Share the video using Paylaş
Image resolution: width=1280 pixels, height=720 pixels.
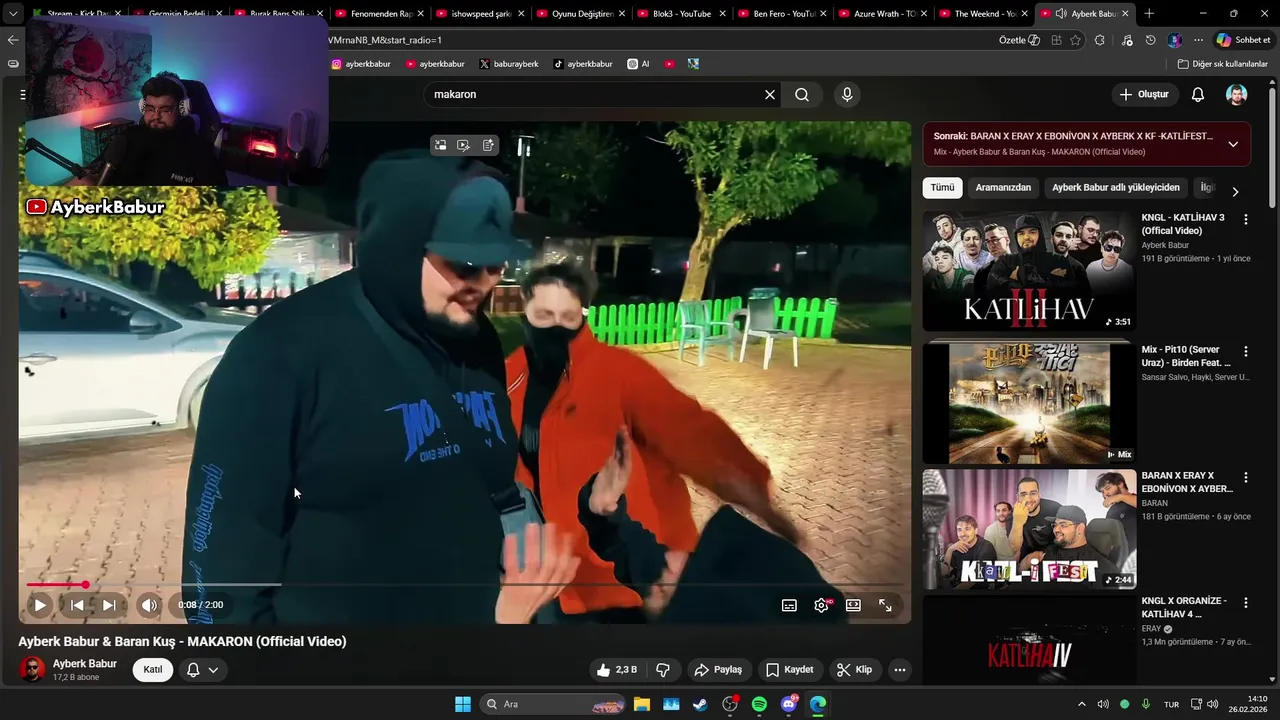click(718, 670)
